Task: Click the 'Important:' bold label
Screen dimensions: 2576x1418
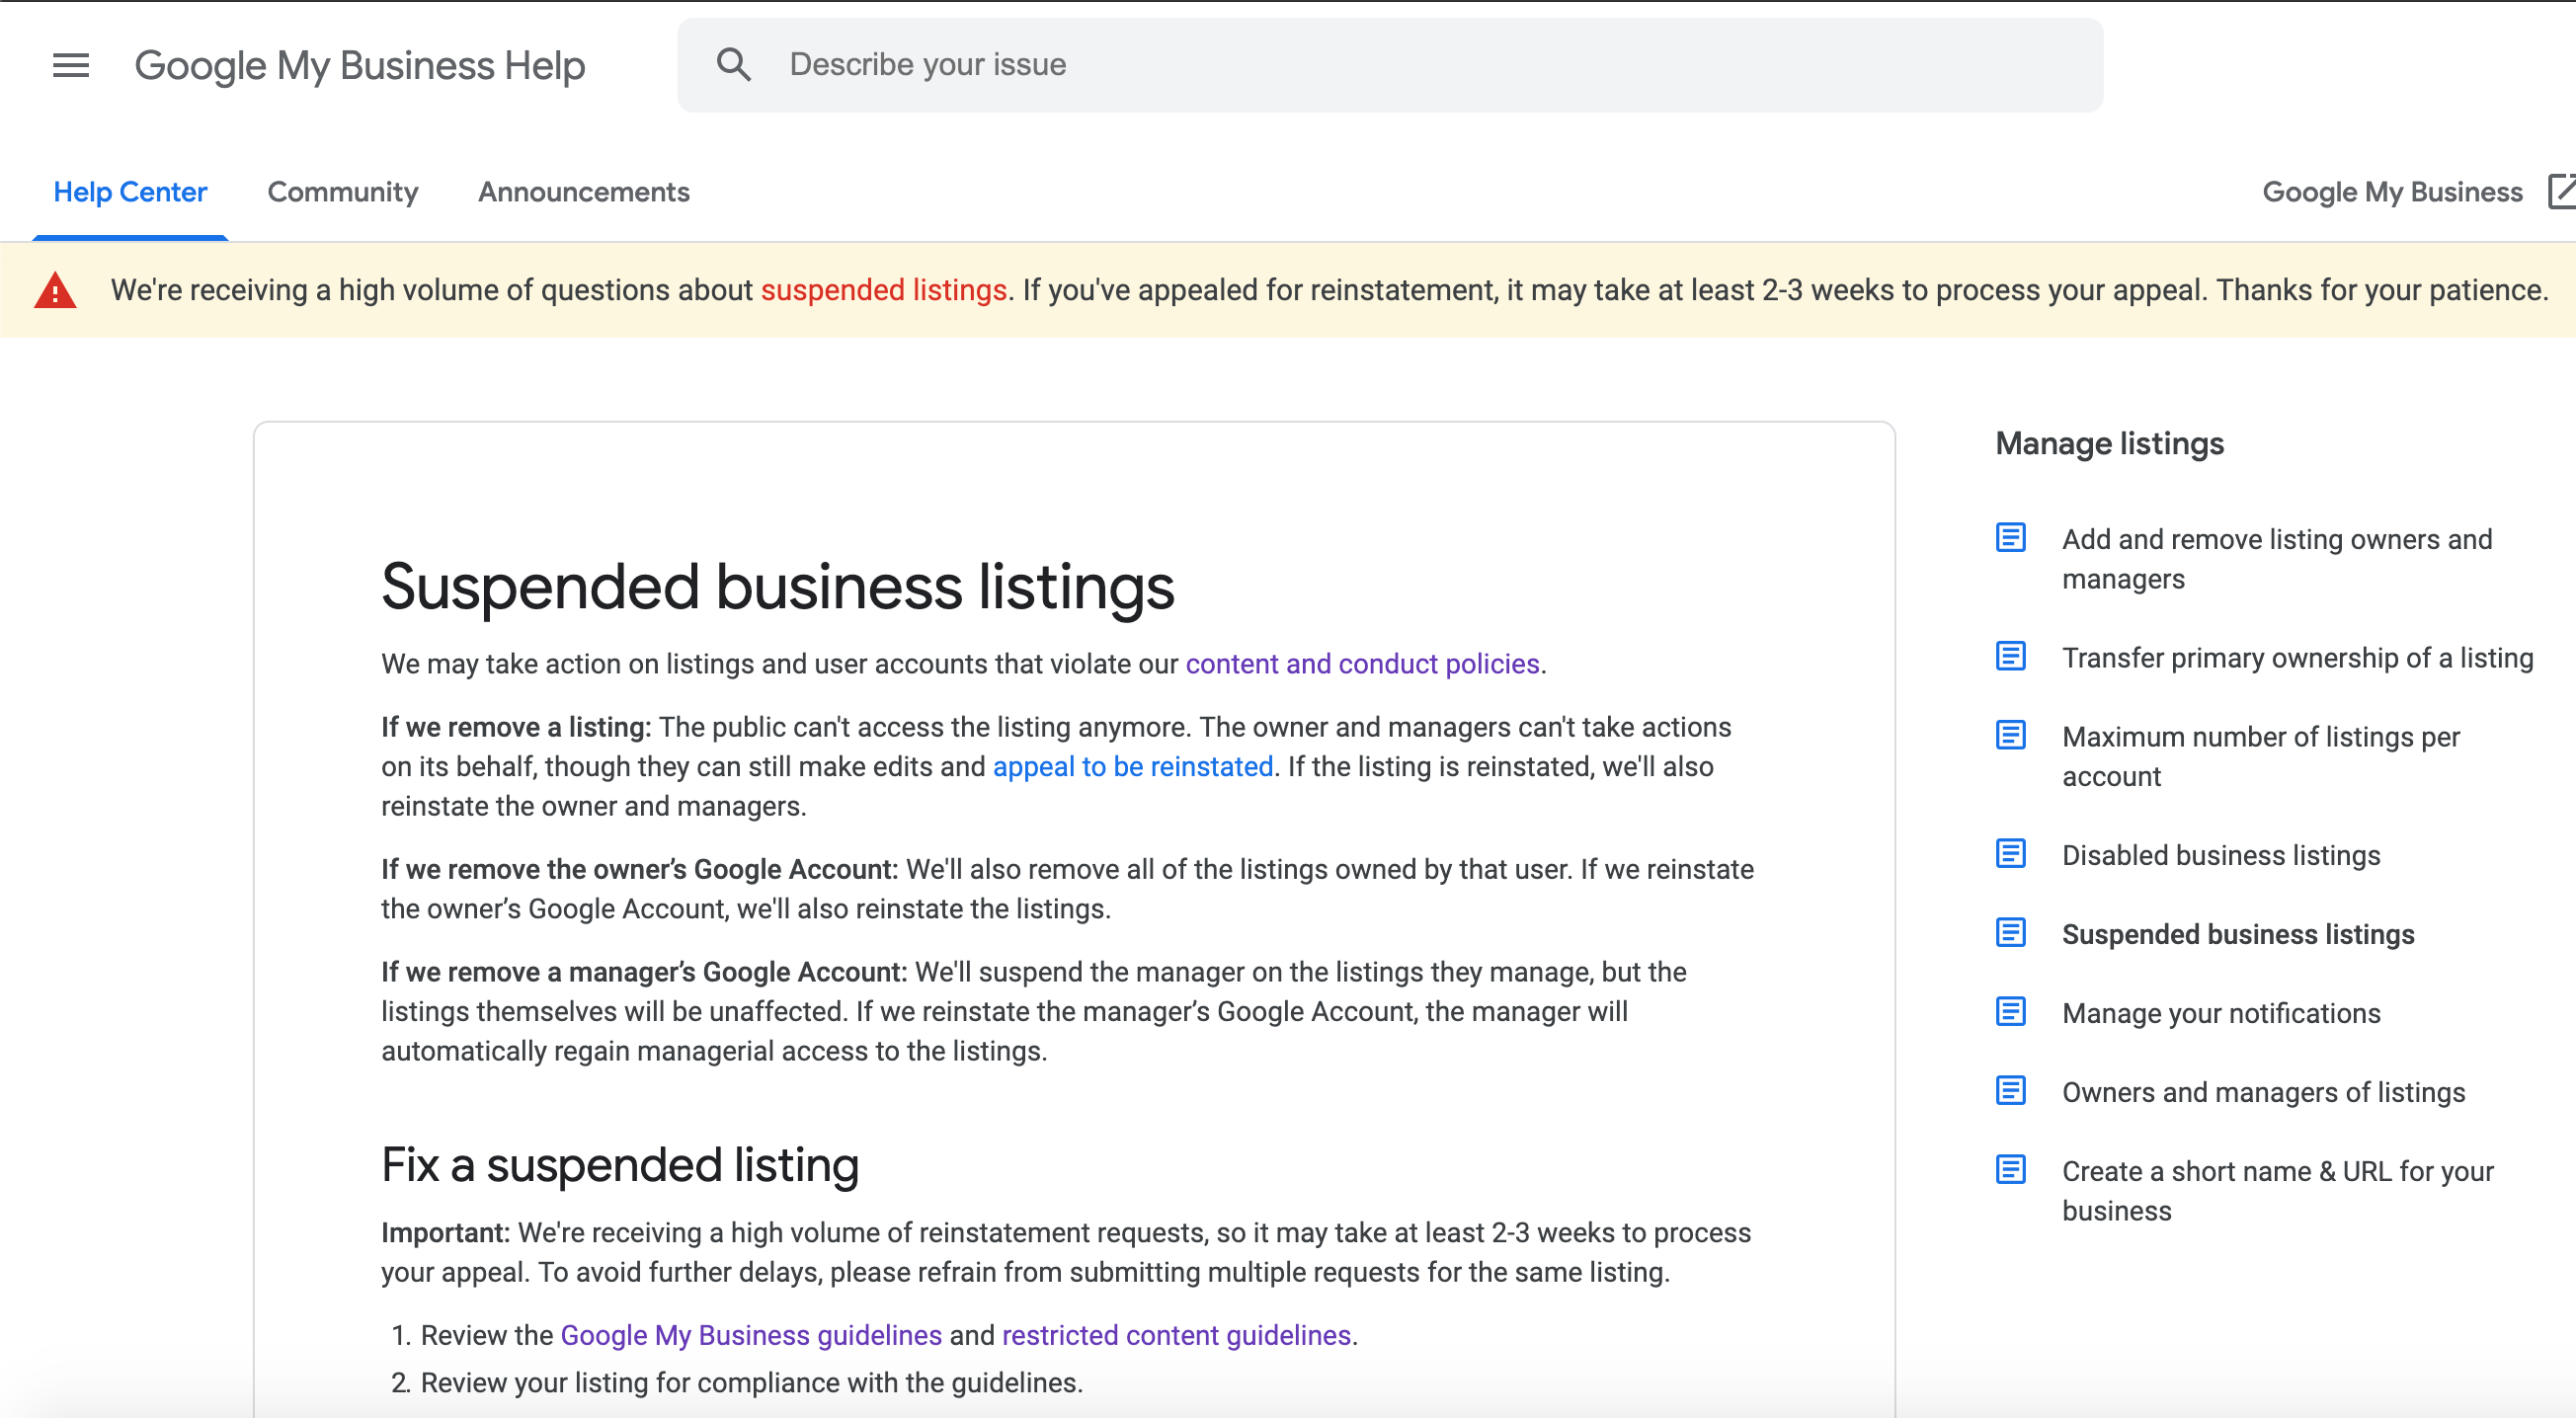Action: click(x=446, y=1233)
